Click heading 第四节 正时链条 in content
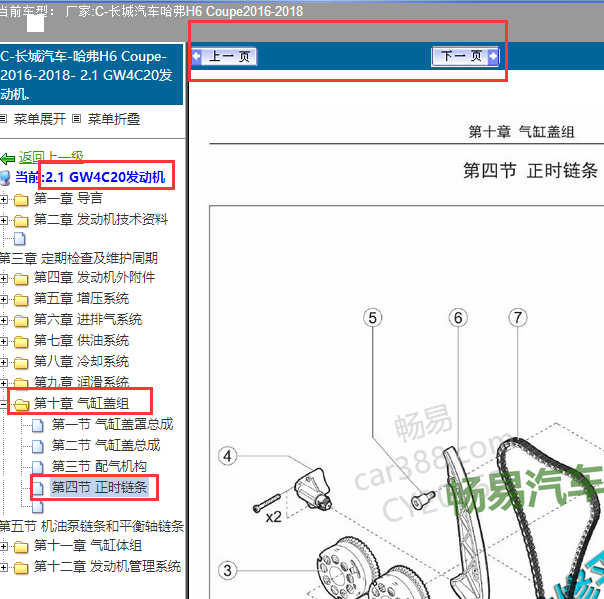 pyautogui.click(x=530, y=170)
